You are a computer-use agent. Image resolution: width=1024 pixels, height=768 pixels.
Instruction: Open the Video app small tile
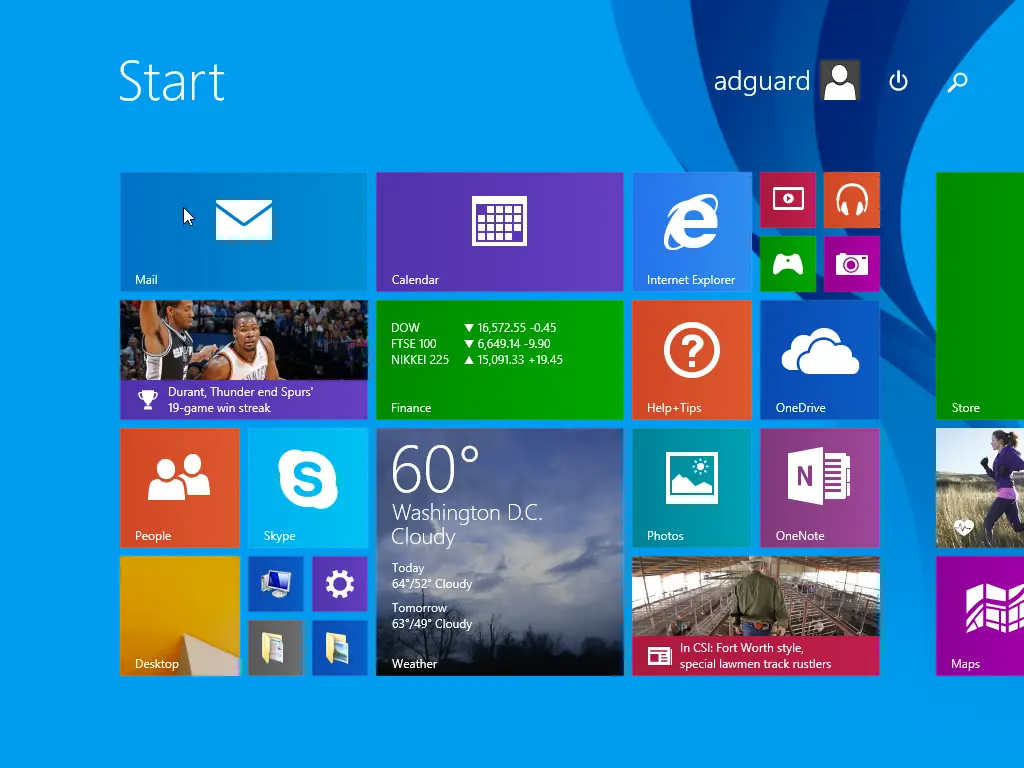pyautogui.click(x=788, y=200)
